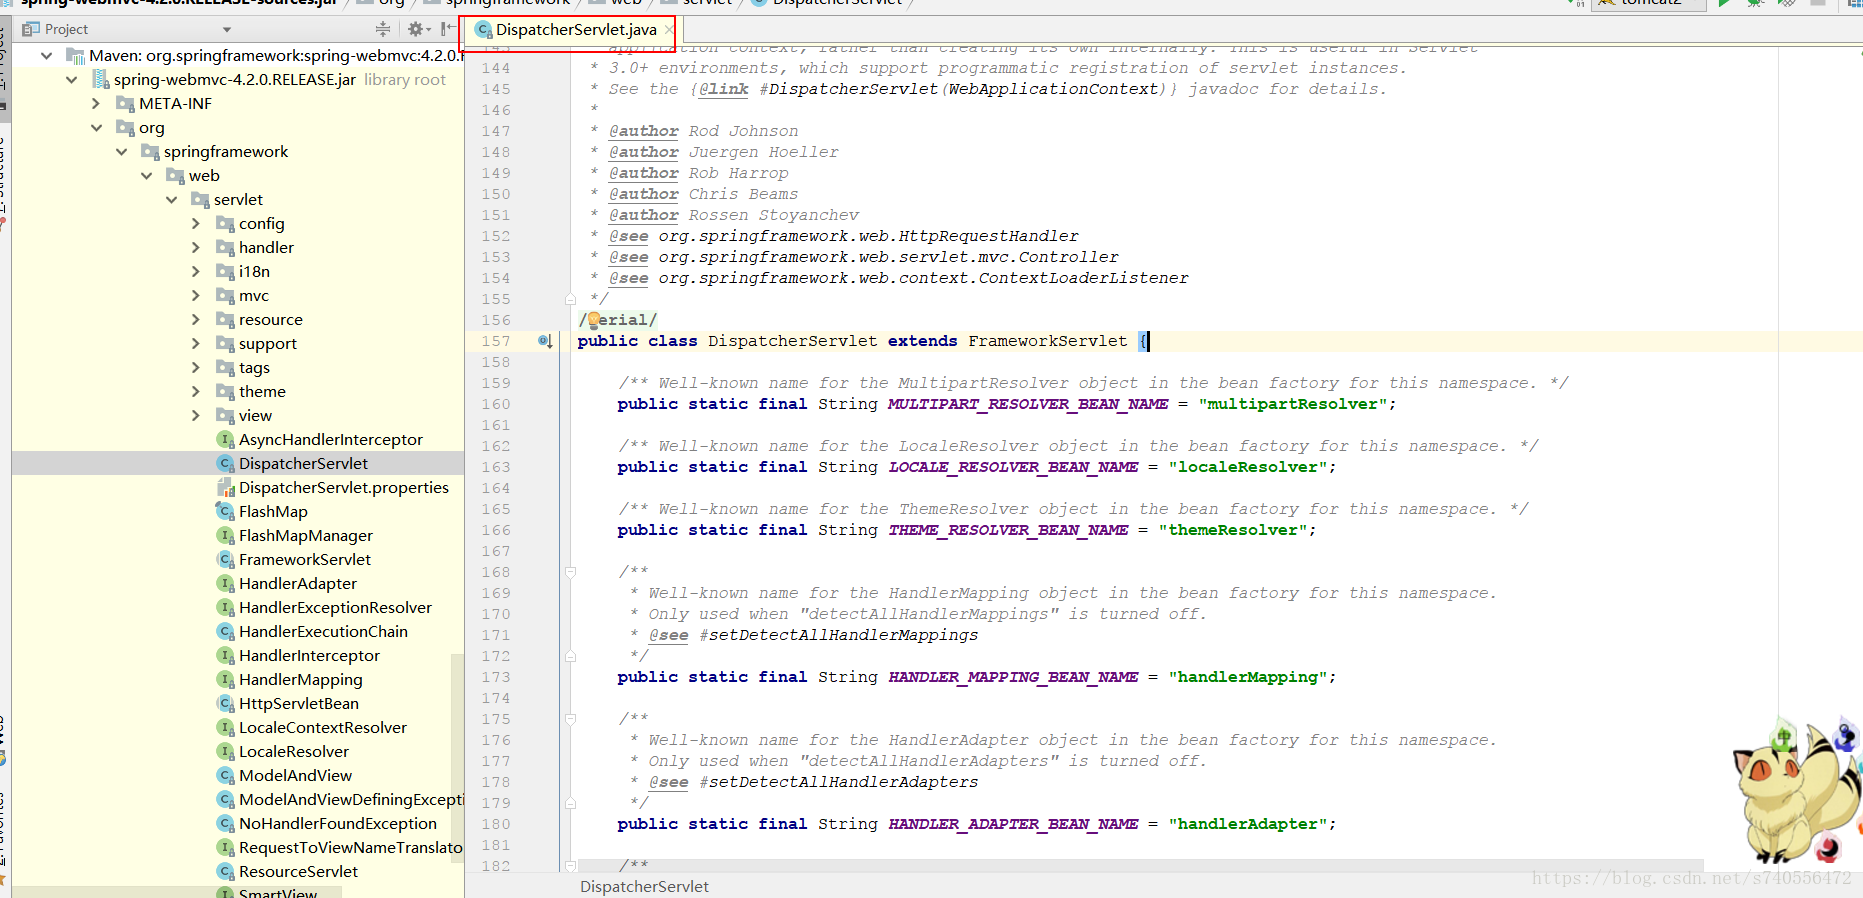Expand the theme package
Screen dimensions: 1863x898
(x=196, y=392)
